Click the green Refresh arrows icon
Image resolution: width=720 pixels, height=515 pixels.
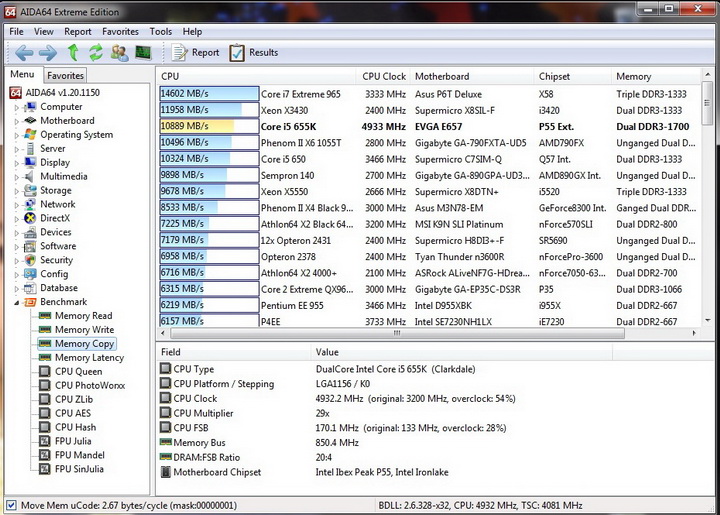(x=96, y=52)
